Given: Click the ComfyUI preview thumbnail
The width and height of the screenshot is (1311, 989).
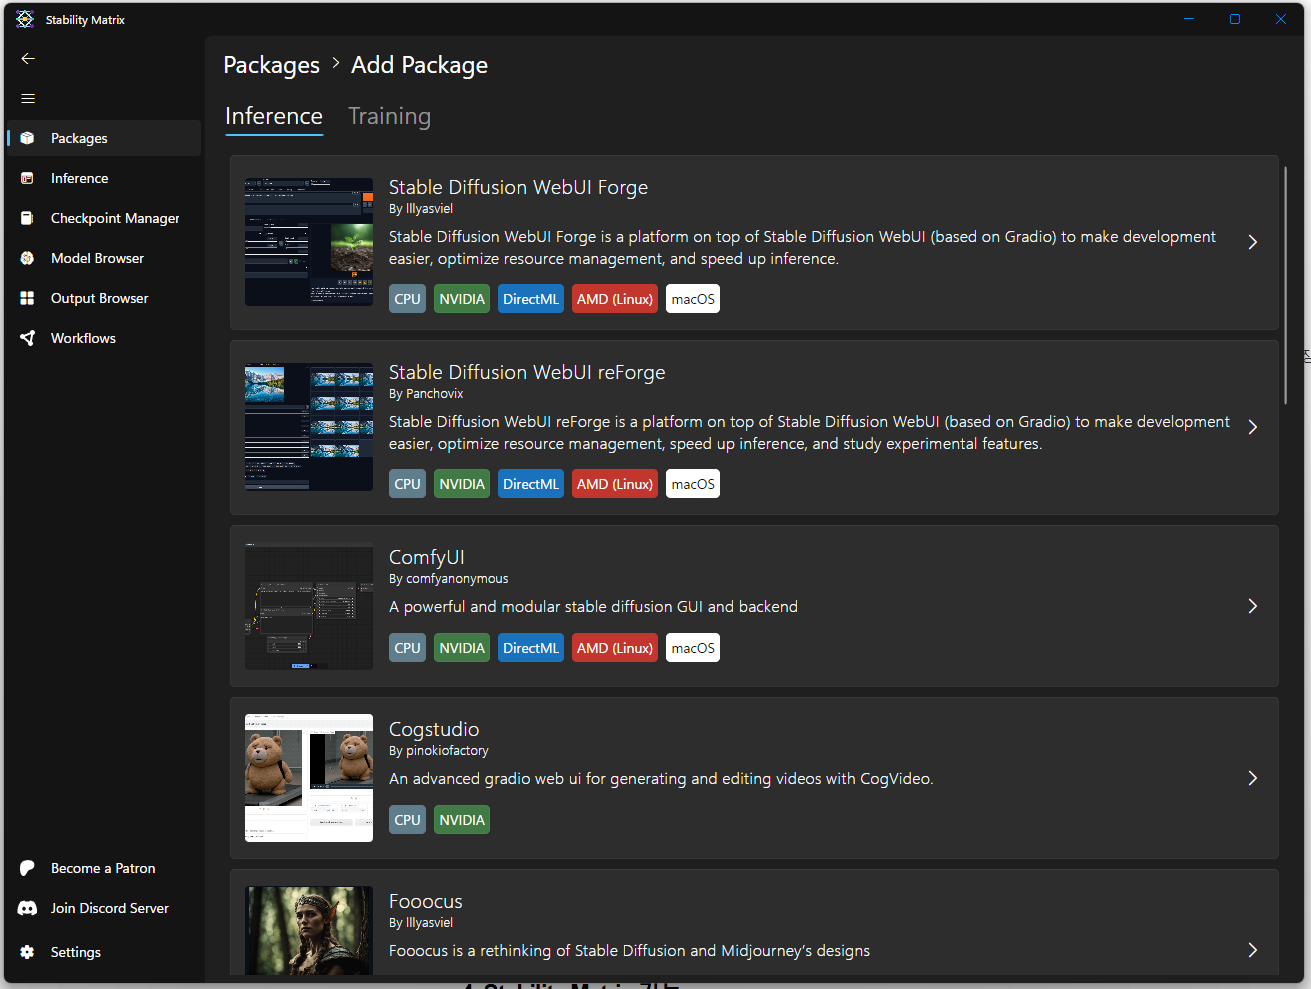Looking at the screenshot, I should (x=309, y=606).
